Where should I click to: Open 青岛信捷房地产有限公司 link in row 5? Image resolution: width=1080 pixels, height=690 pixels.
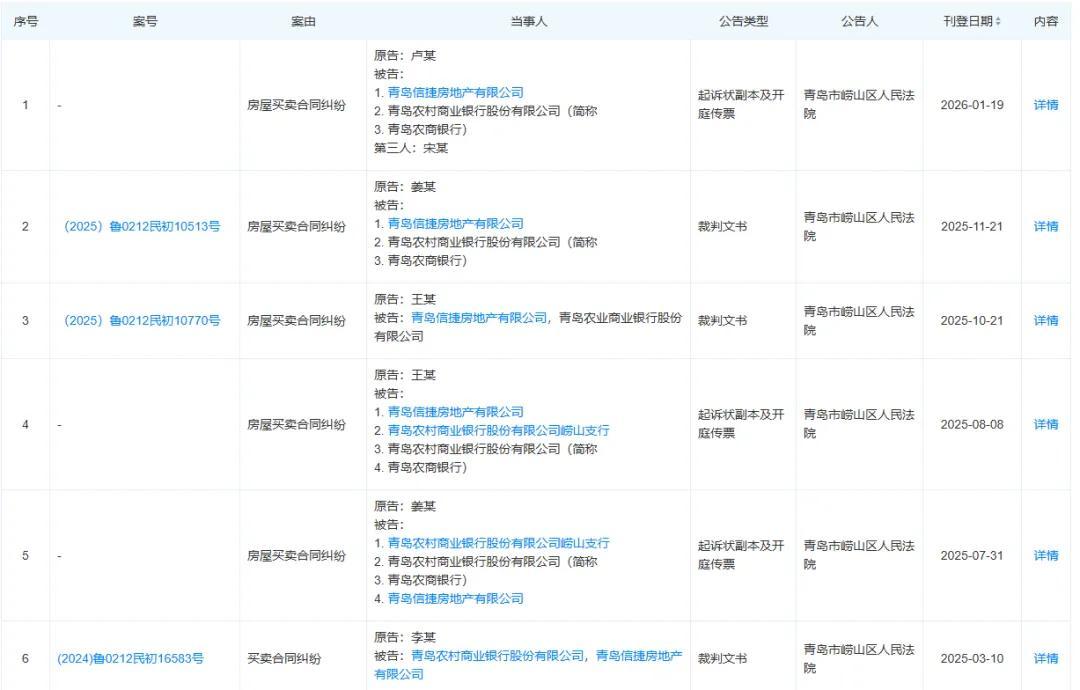[455, 598]
